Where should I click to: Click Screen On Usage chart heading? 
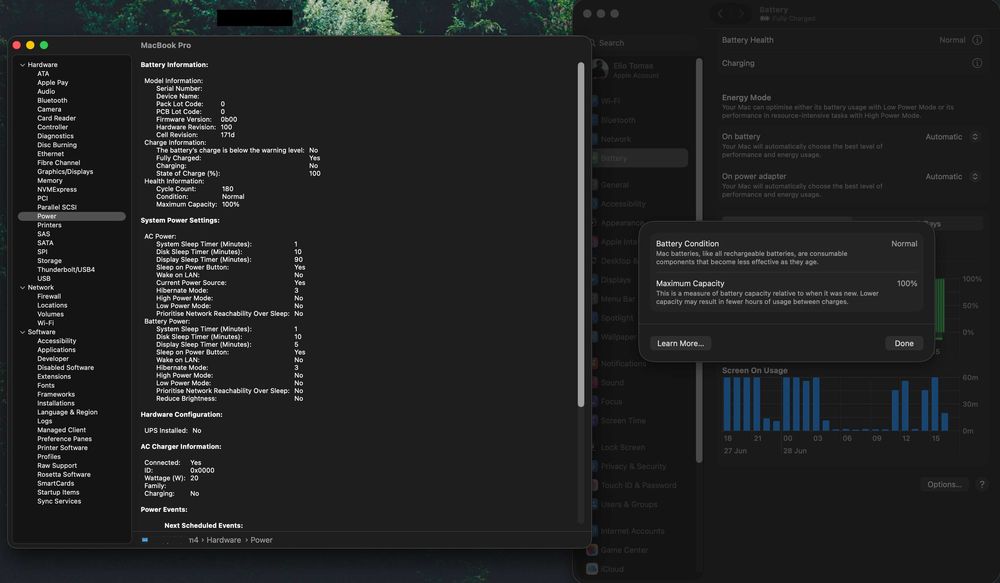pos(754,371)
